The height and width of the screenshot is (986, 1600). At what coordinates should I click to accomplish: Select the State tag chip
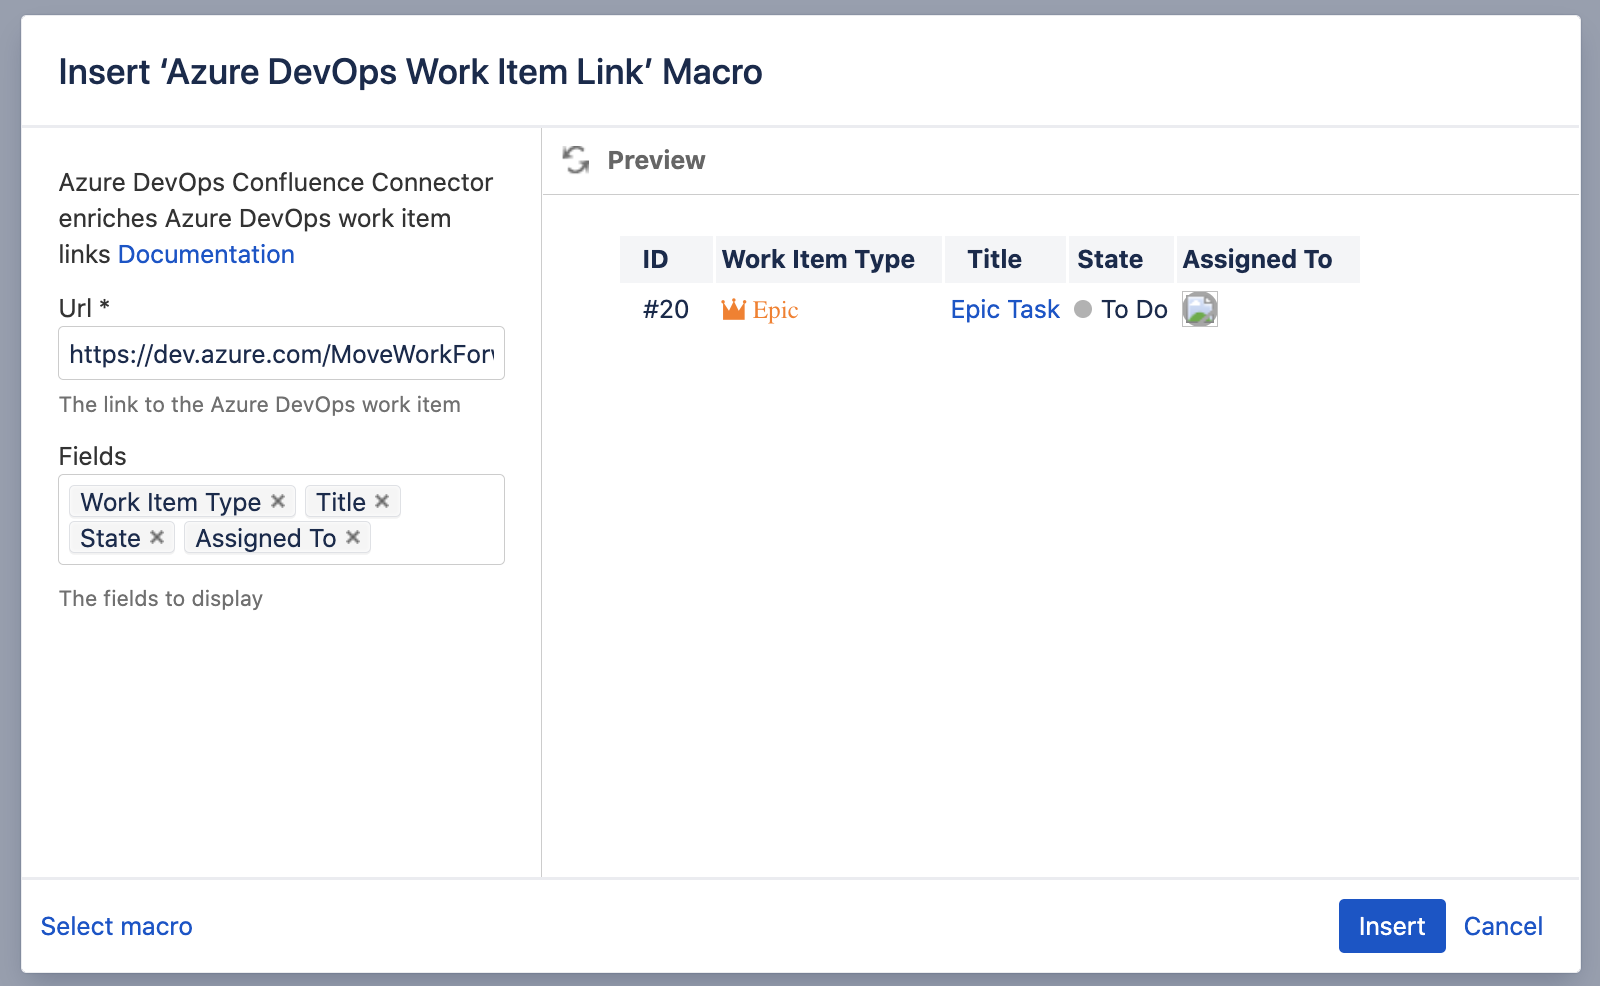[x=110, y=537]
